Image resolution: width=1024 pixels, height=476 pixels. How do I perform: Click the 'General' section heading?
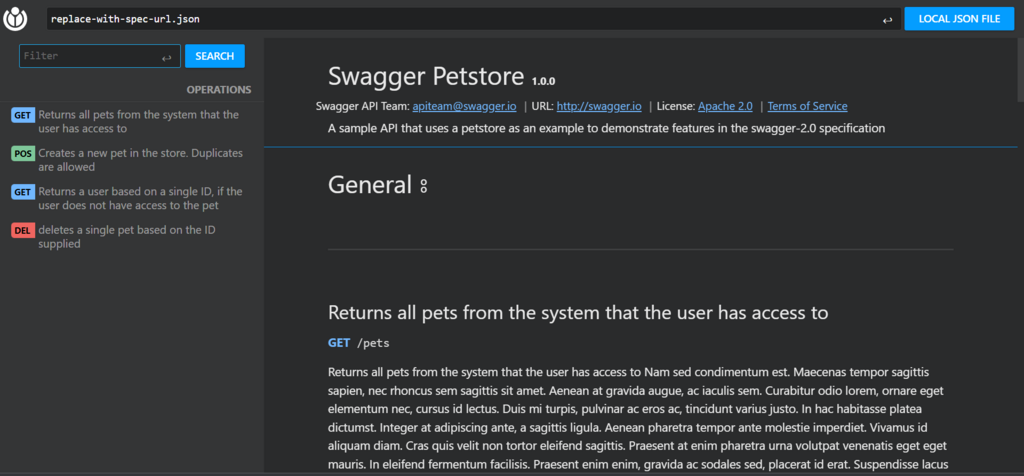(370, 185)
